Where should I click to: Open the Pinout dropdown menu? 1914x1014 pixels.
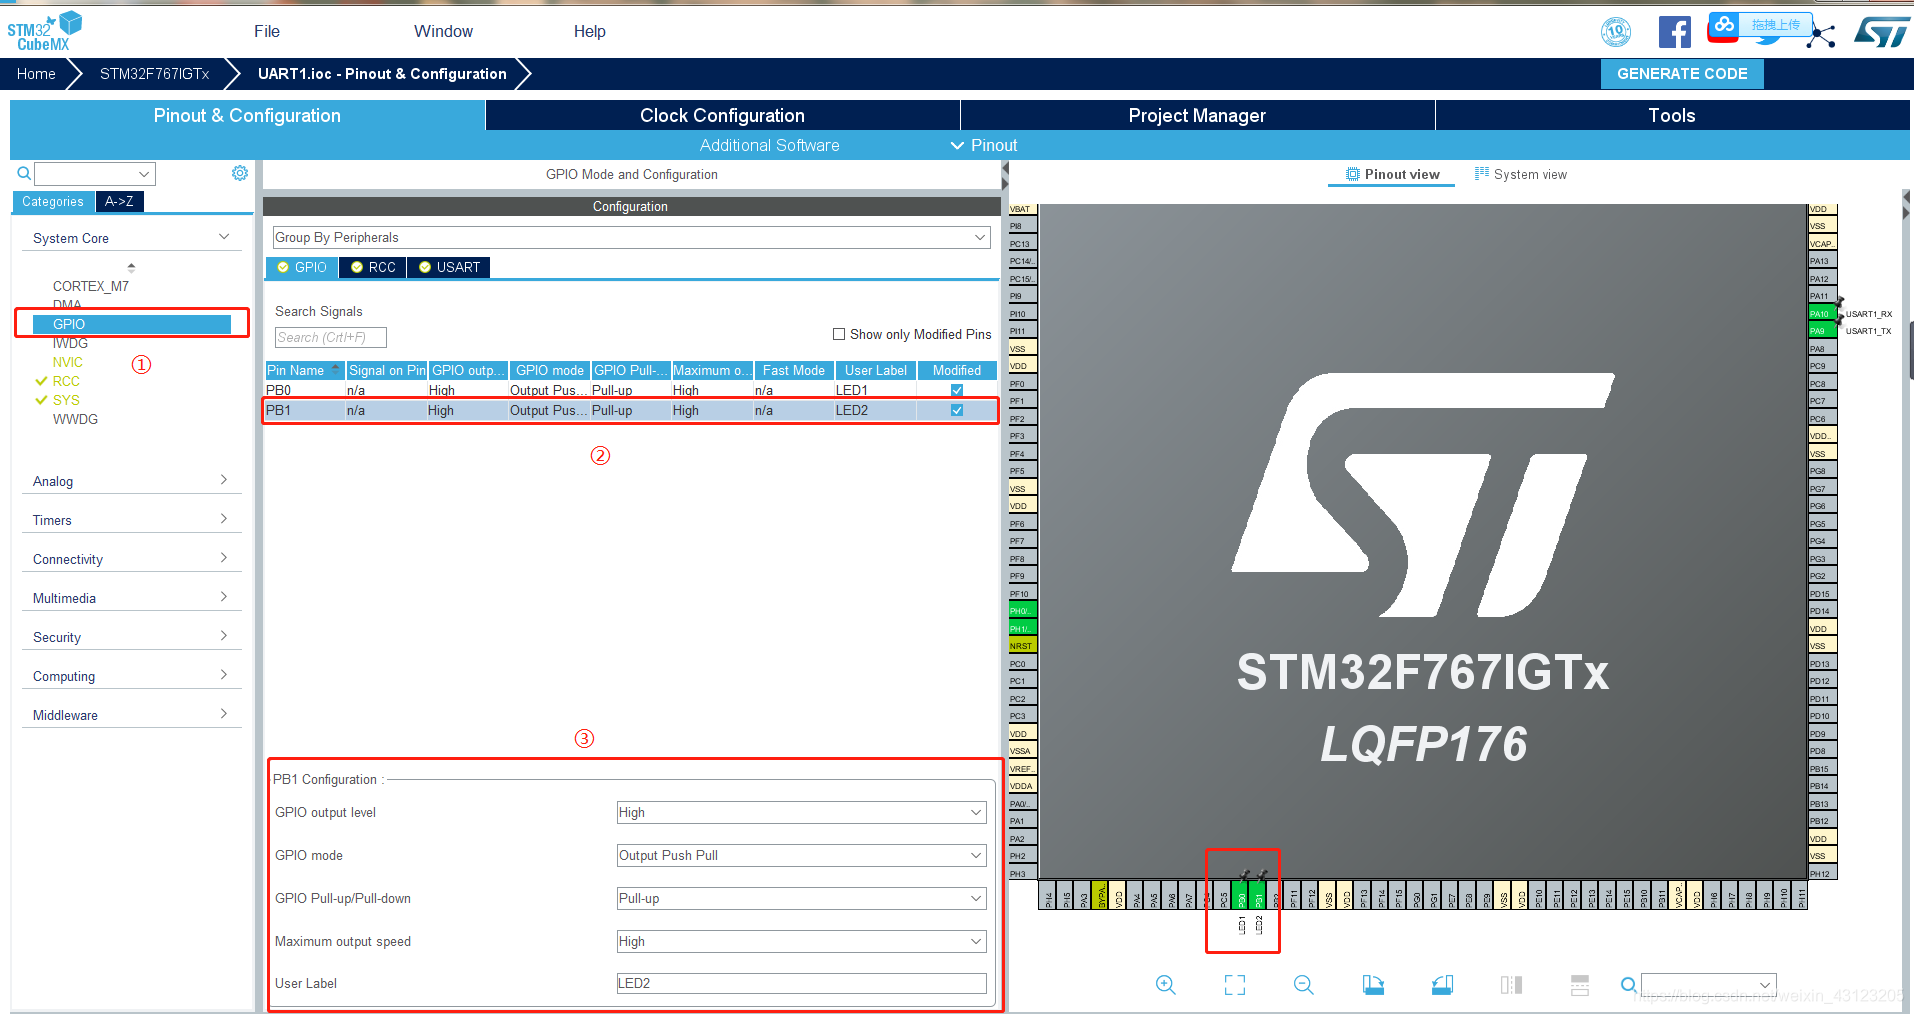coord(984,145)
